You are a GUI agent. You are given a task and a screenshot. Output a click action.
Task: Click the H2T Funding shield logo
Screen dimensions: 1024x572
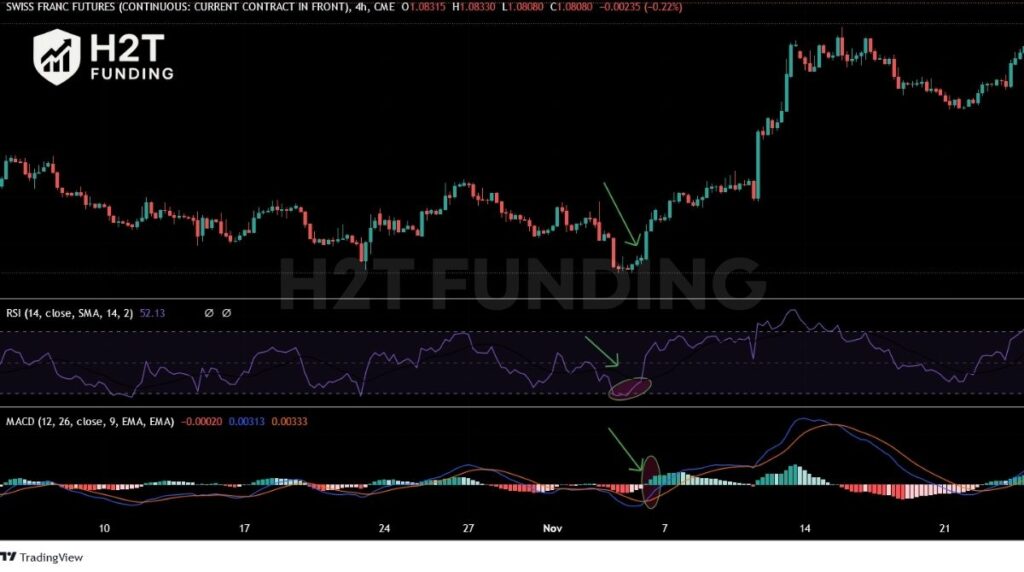[x=57, y=57]
